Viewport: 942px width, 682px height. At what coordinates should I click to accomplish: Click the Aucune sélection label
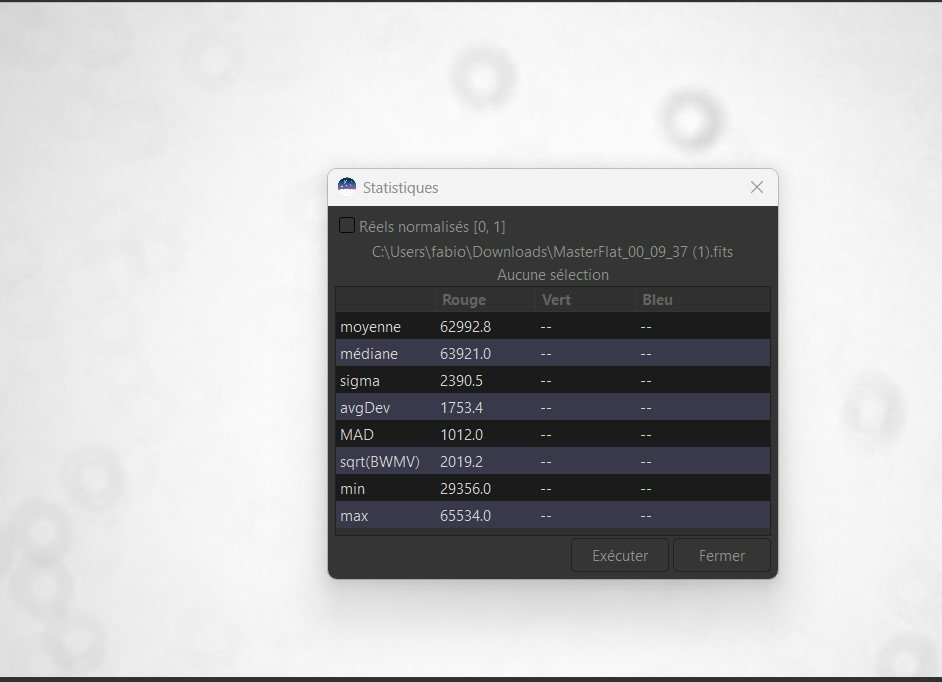pos(553,275)
